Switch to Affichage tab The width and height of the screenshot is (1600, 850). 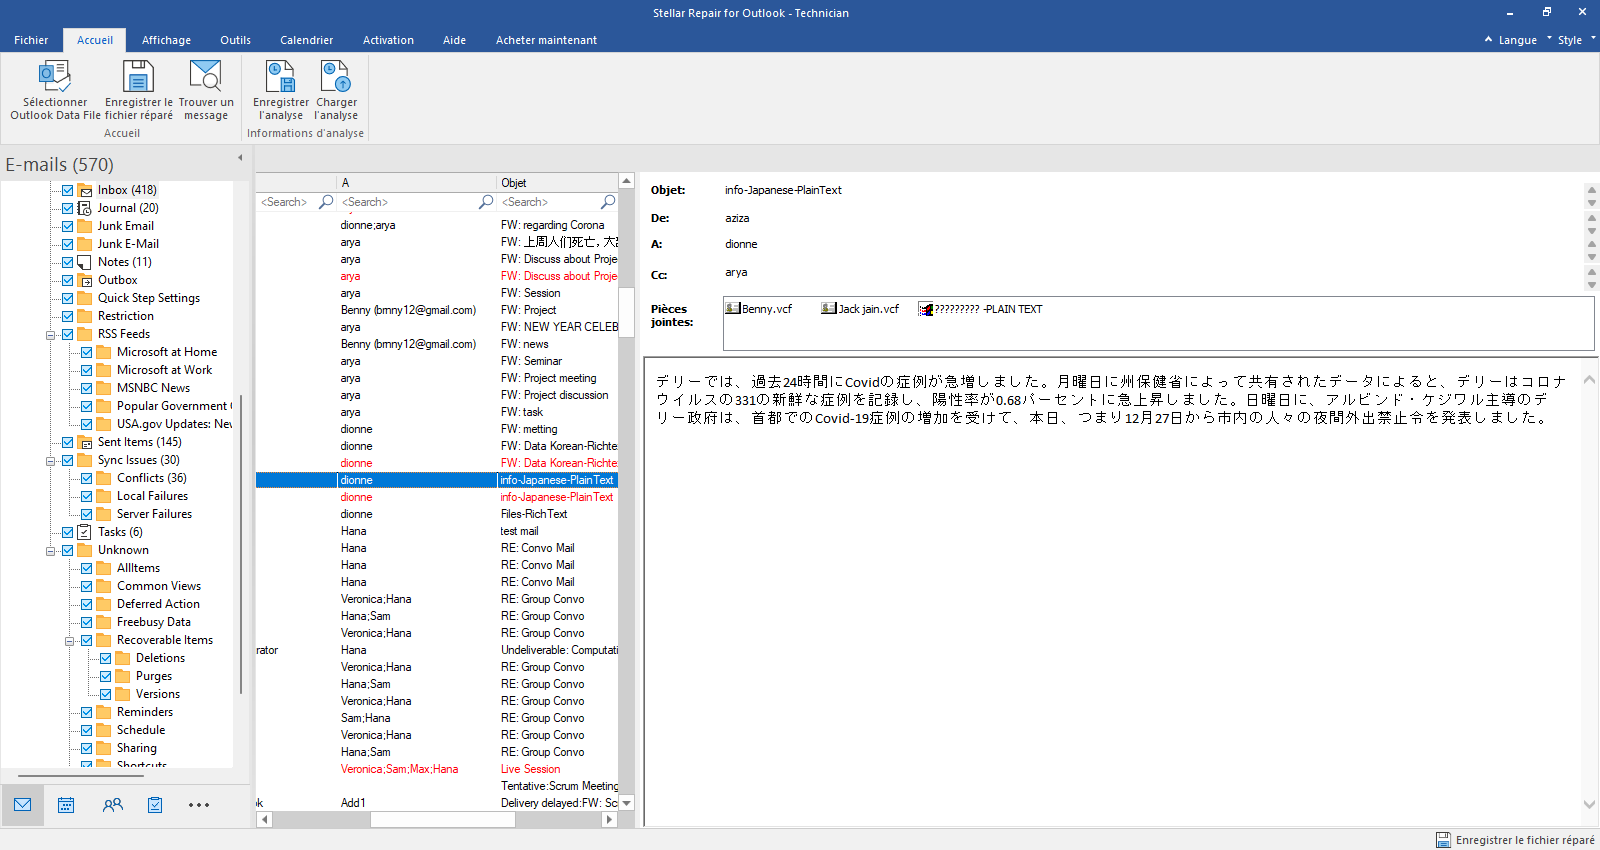click(x=166, y=40)
